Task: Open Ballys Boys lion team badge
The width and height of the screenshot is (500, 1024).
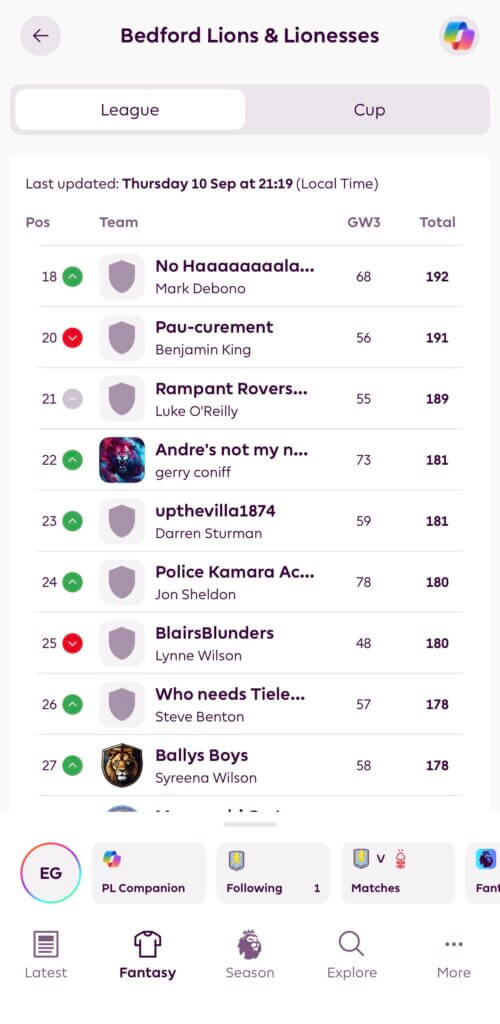Action: pos(122,765)
